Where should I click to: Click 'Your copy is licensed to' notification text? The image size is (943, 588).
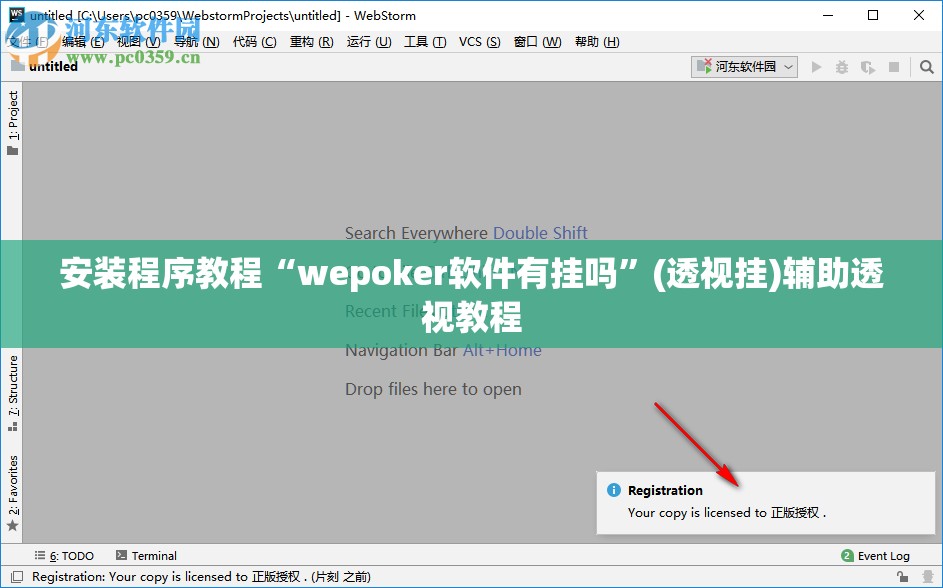tap(697, 512)
